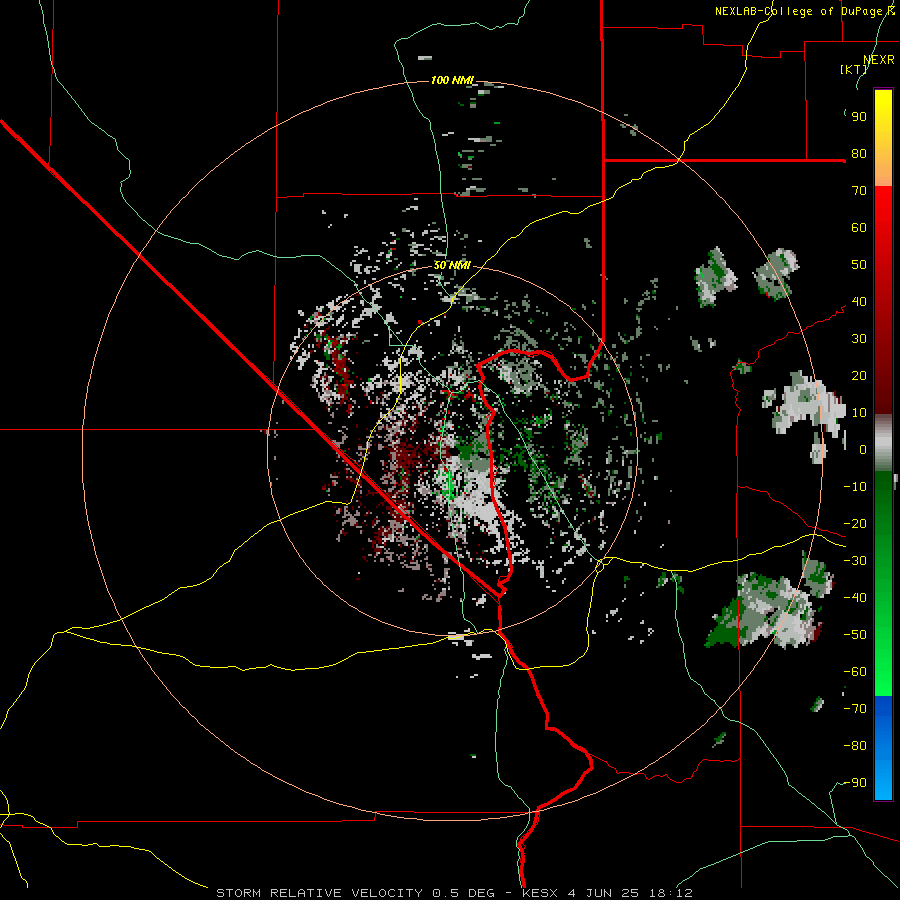Screen dimensions: 900x900
Task: Click the NEXR label above the legend
Action: pyautogui.click(x=879, y=60)
